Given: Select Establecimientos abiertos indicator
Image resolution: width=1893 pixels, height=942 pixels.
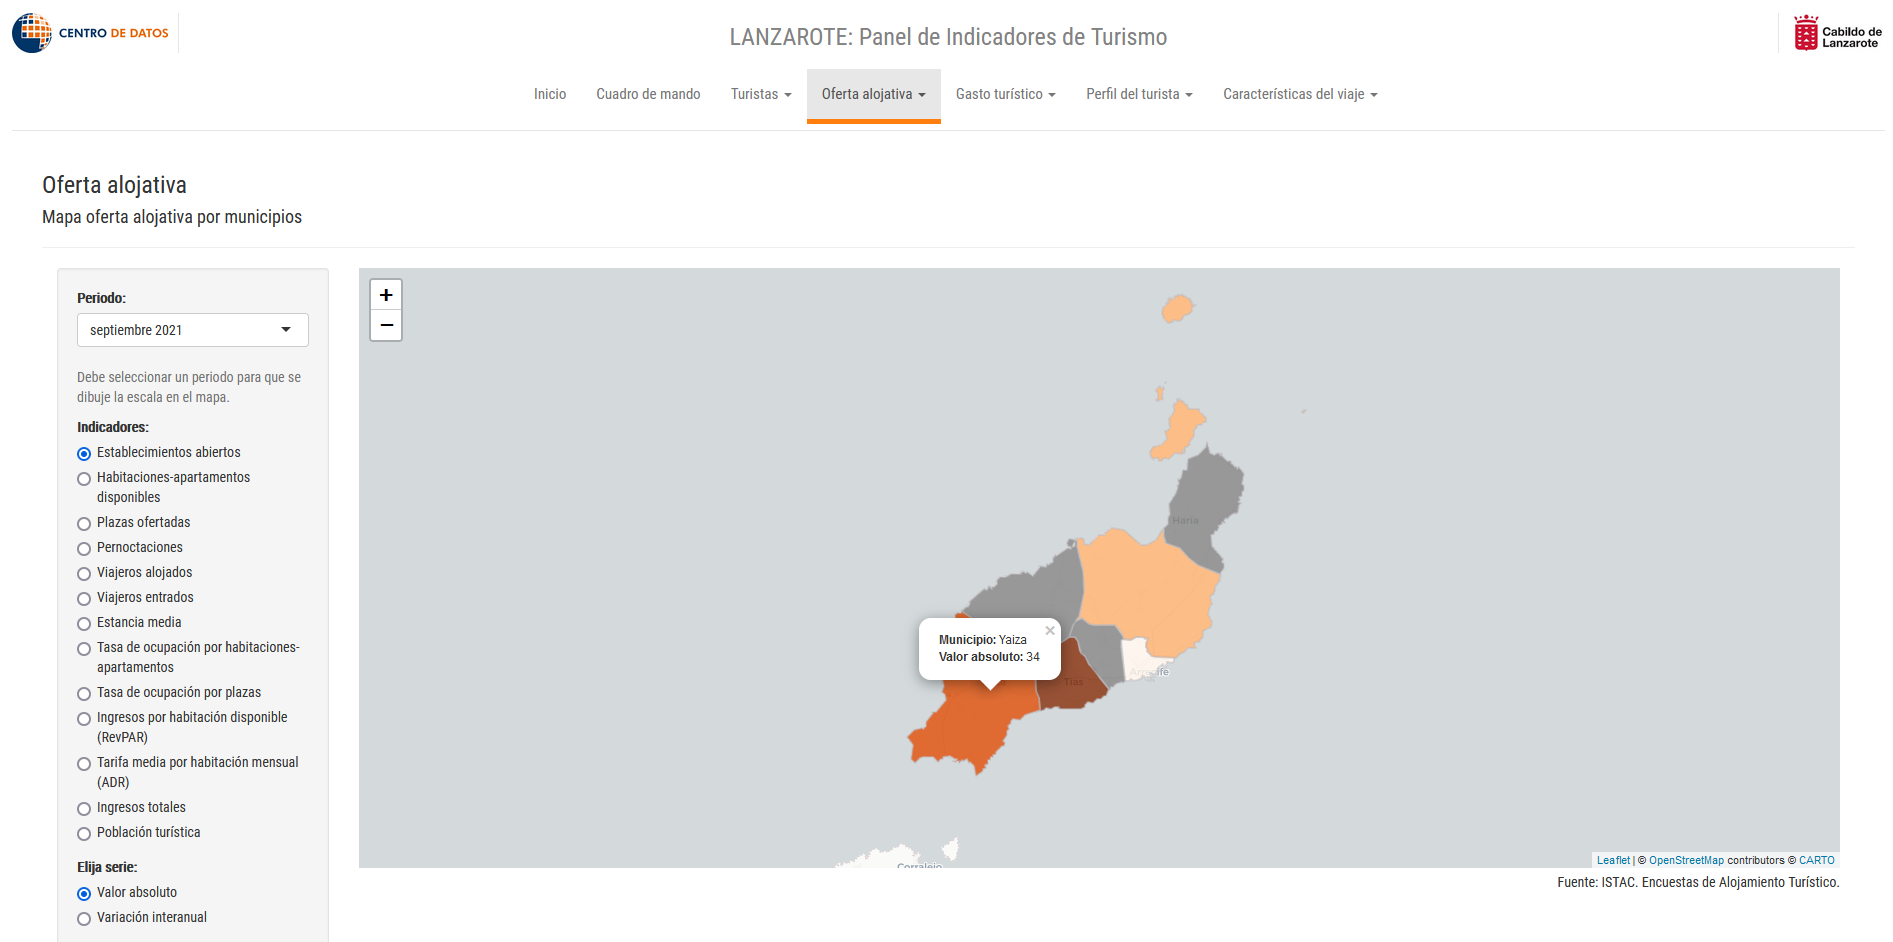Looking at the screenshot, I should click(x=84, y=454).
